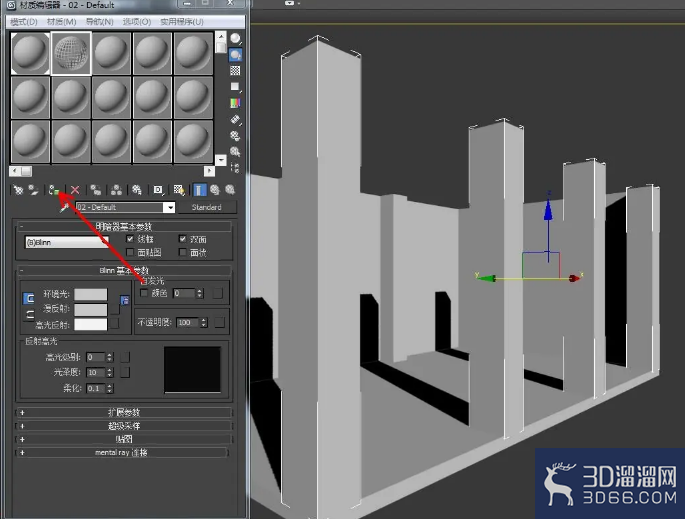Pick material with the eyedropper icon

(x=65, y=207)
